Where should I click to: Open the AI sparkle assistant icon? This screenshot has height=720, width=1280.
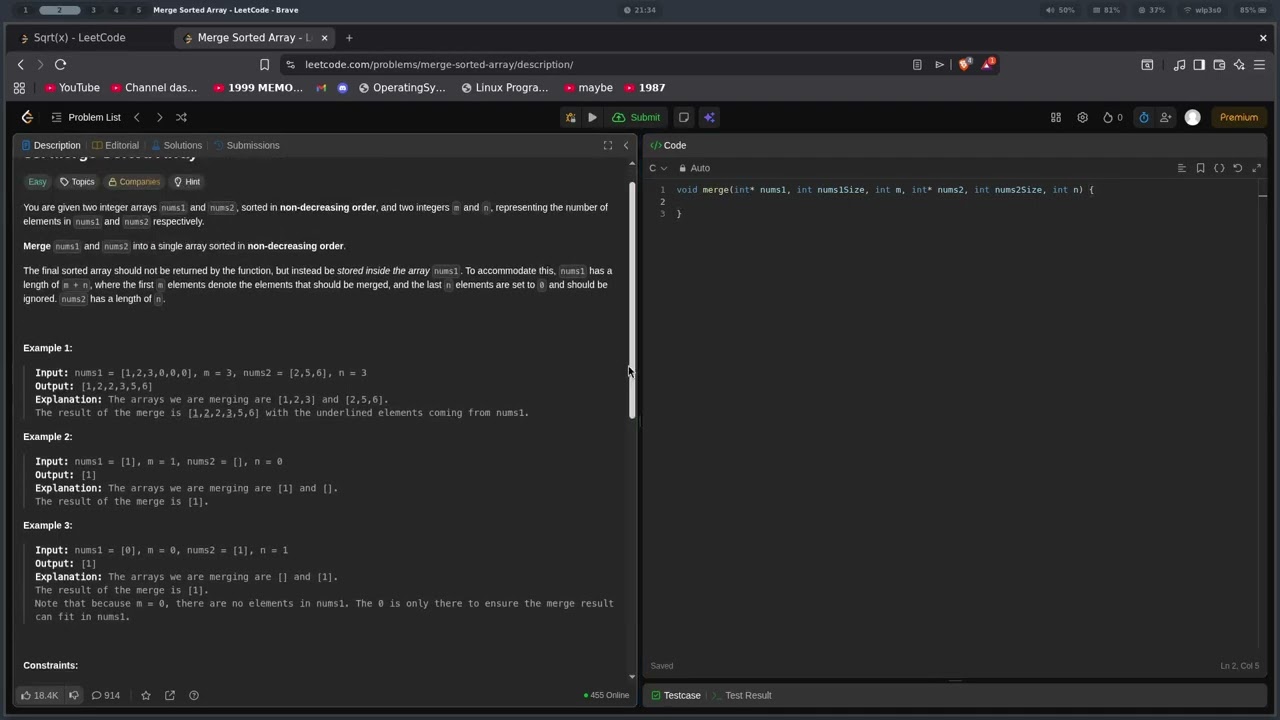pos(709,117)
